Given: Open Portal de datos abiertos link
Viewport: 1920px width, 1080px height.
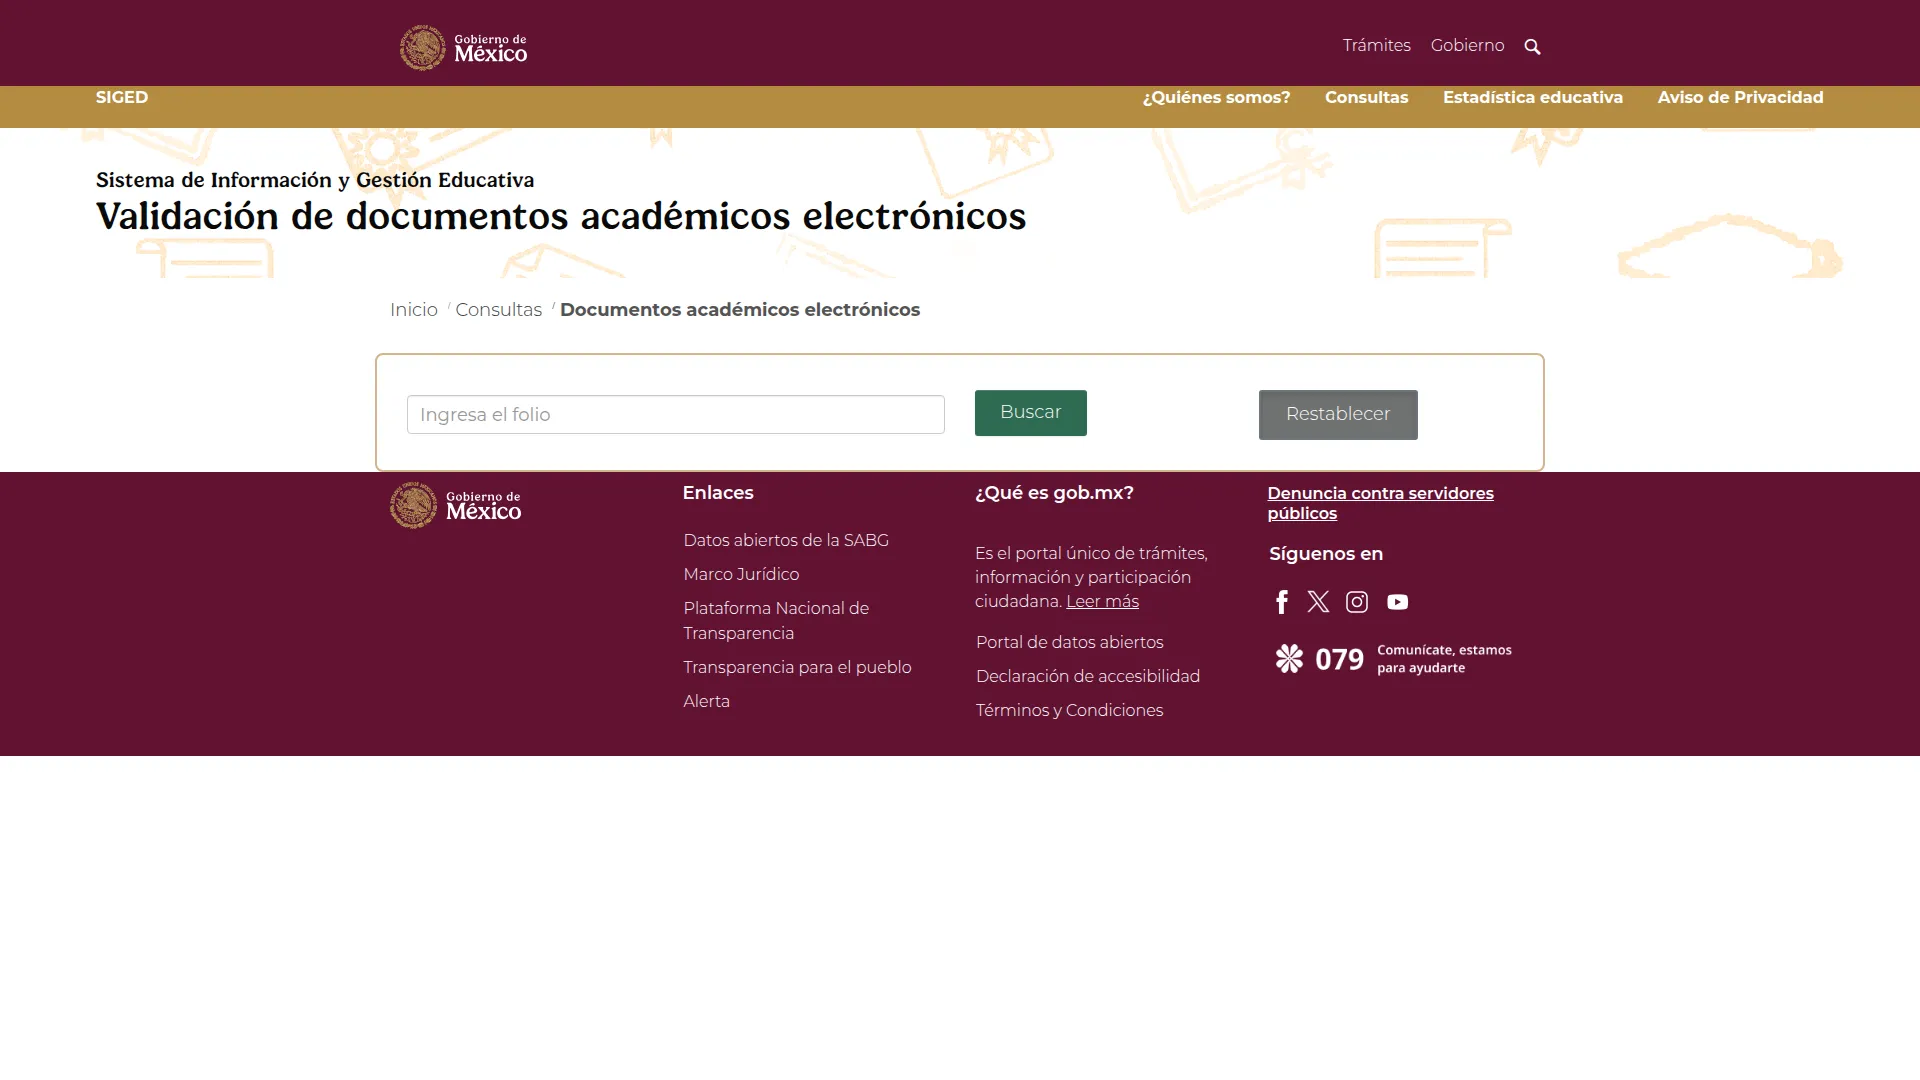Looking at the screenshot, I should pos(1069,642).
